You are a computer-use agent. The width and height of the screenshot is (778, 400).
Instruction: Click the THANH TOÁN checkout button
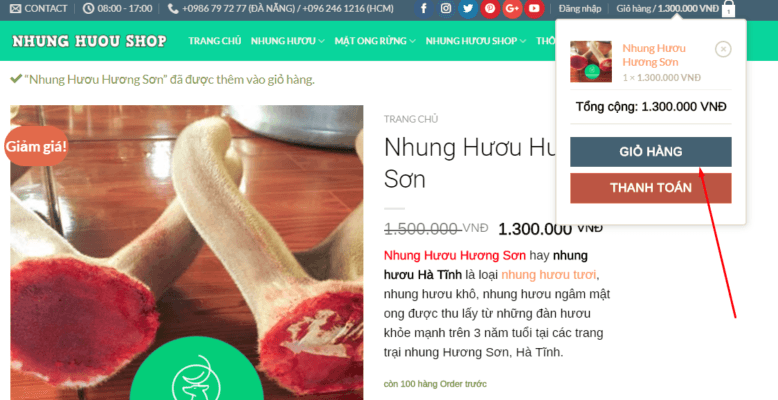point(650,188)
